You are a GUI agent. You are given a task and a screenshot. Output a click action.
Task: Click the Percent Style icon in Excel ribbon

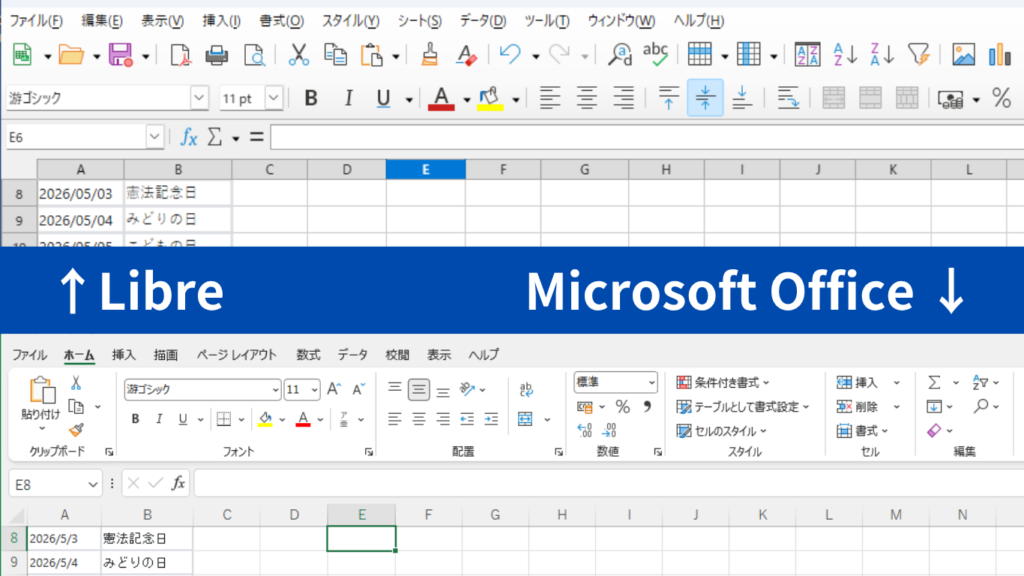click(x=622, y=407)
